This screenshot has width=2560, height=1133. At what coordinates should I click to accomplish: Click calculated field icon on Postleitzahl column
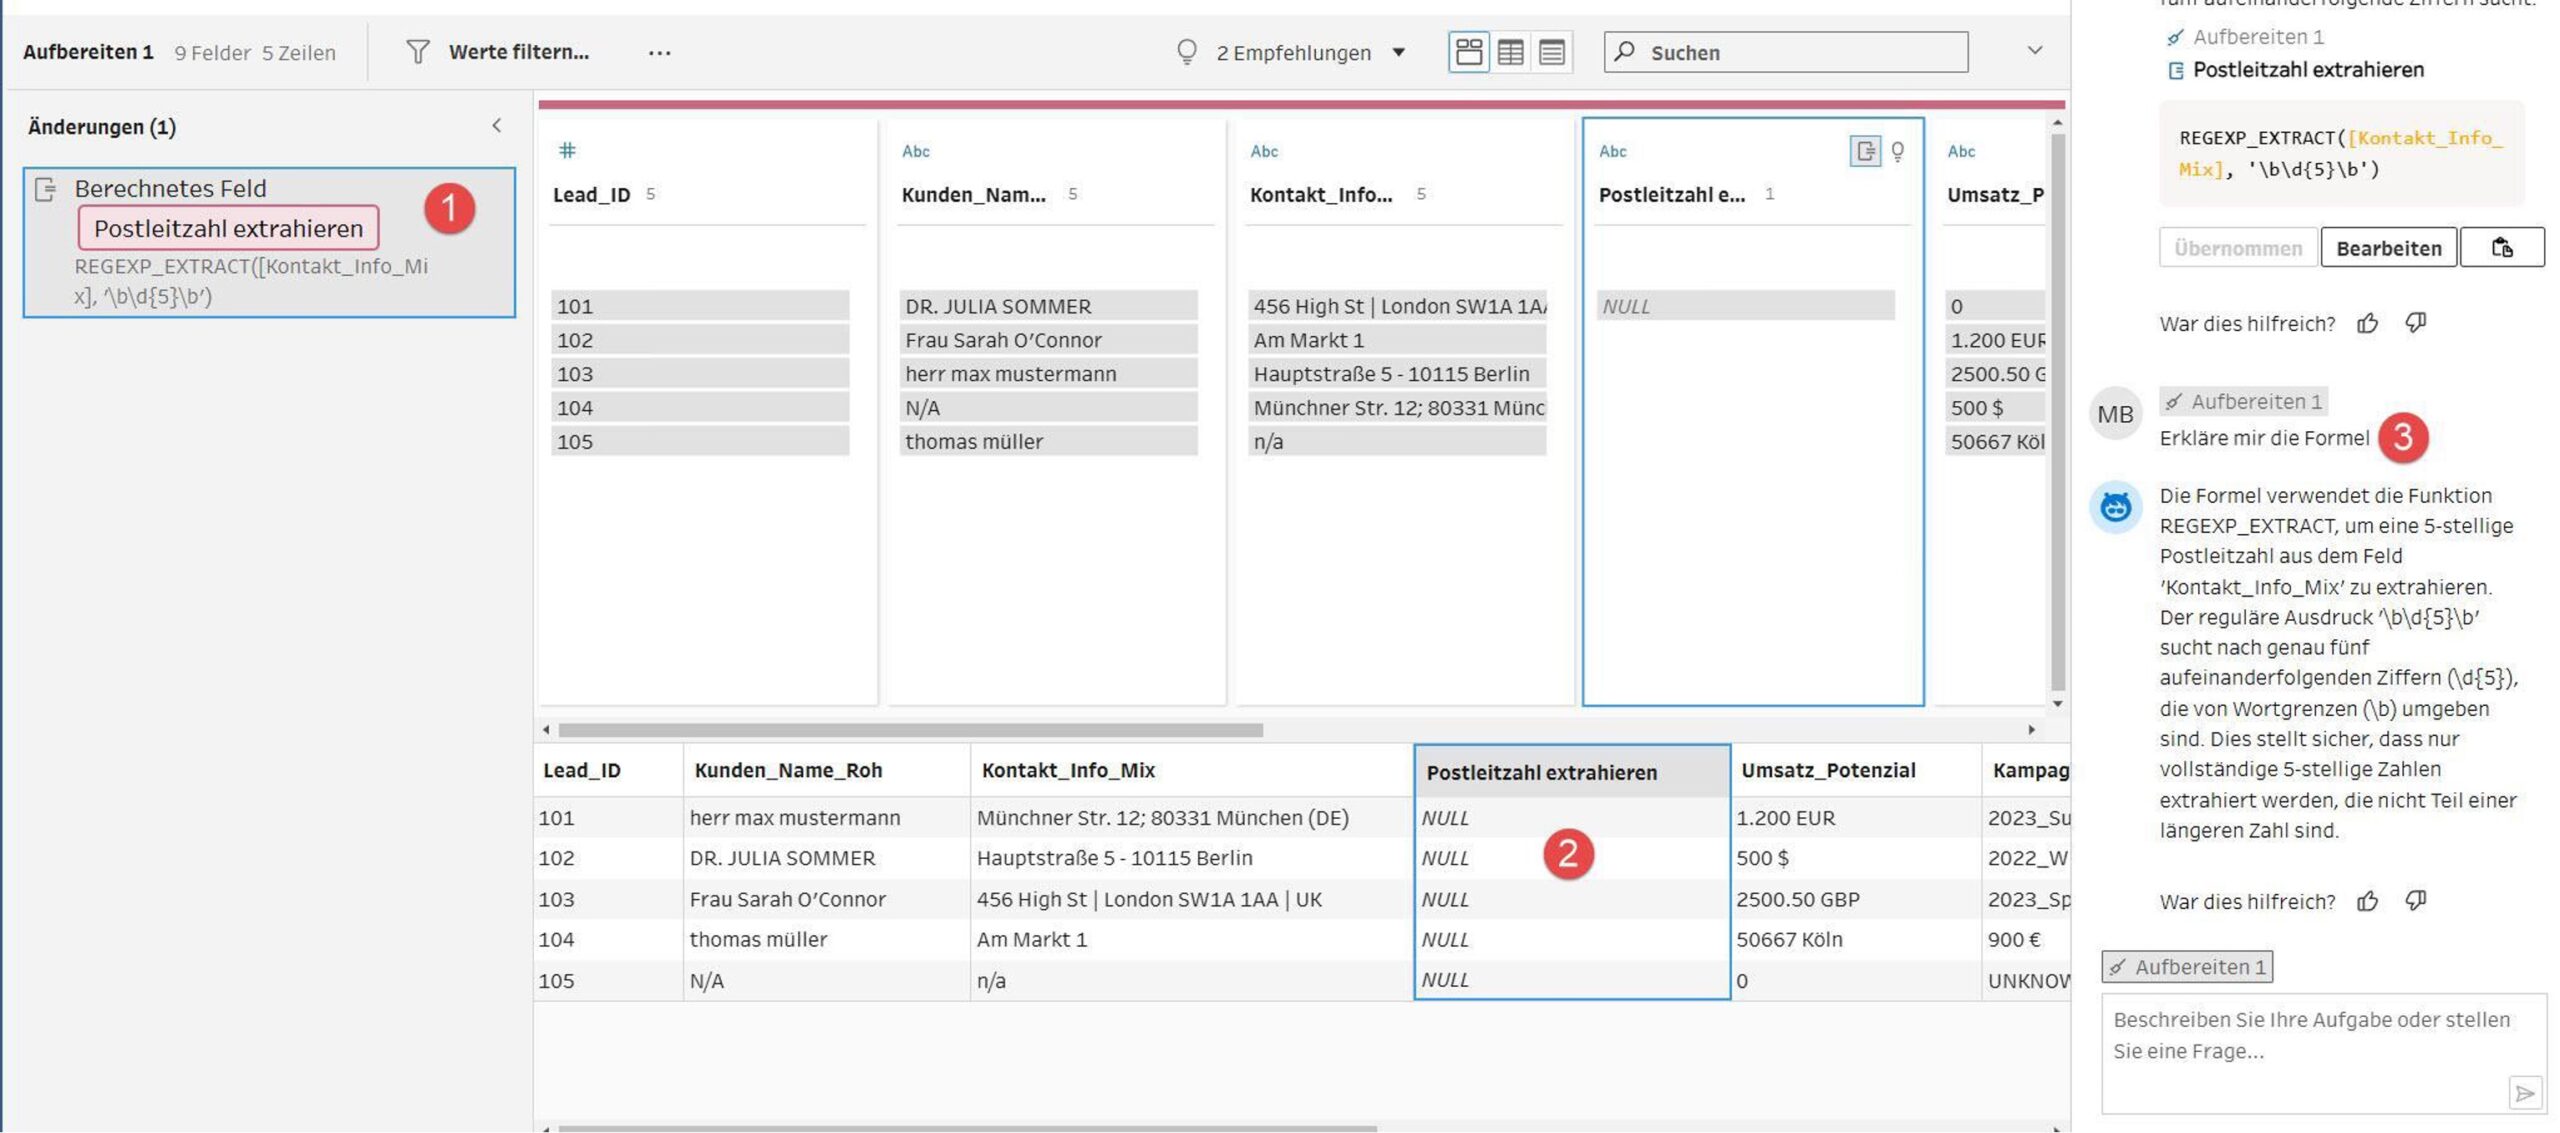click(1864, 151)
